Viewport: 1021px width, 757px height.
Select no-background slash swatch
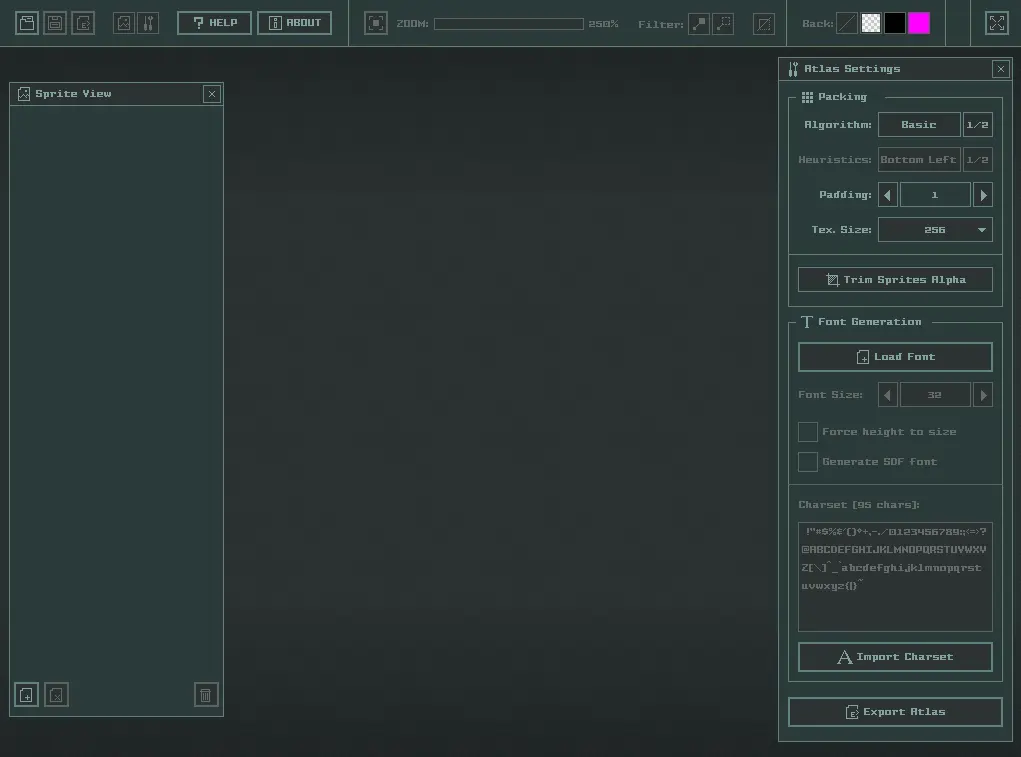tap(846, 23)
